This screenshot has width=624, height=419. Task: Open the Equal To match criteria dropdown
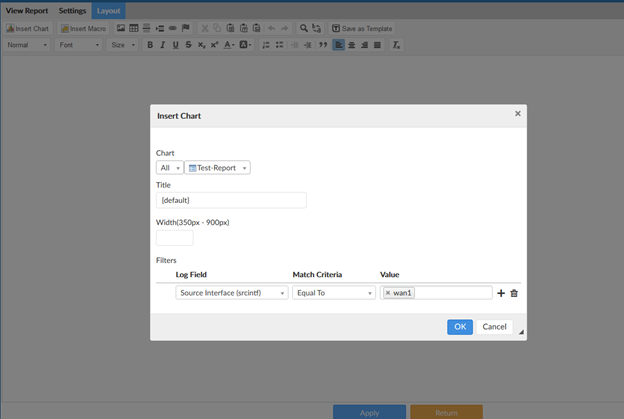(x=334, y=293)
